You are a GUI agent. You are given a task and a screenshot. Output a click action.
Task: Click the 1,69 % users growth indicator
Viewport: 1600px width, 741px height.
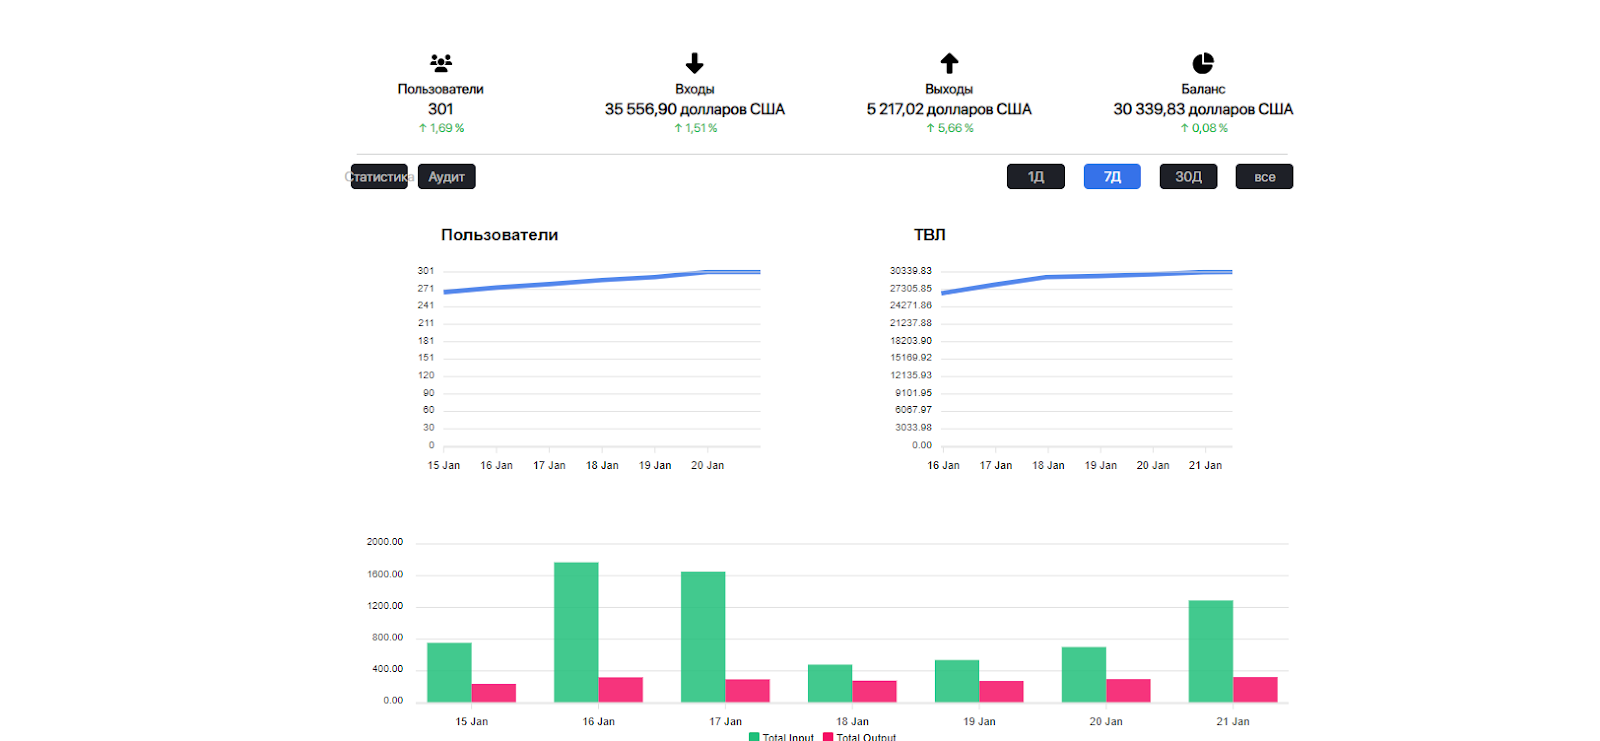pos(441,128)
